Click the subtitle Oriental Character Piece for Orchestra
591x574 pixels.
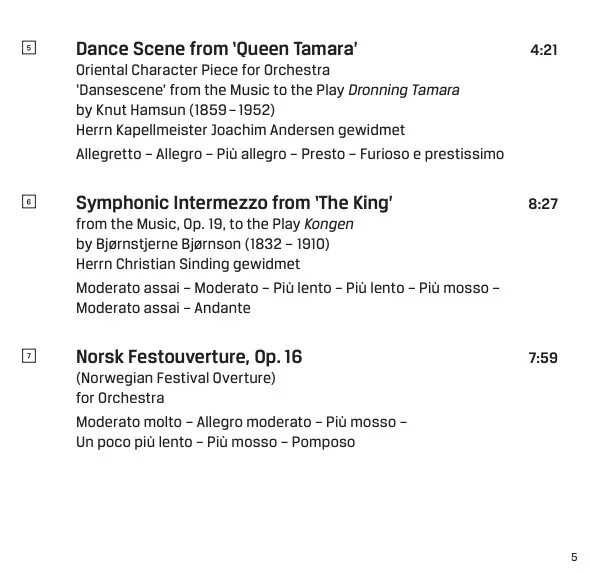(203, 70)
